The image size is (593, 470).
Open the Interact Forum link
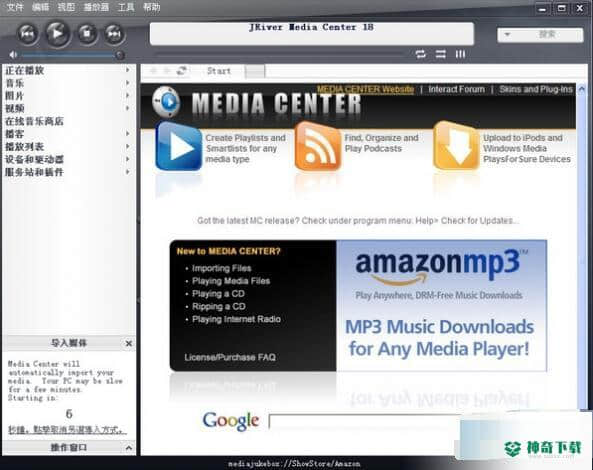click(x=456, y=89)
